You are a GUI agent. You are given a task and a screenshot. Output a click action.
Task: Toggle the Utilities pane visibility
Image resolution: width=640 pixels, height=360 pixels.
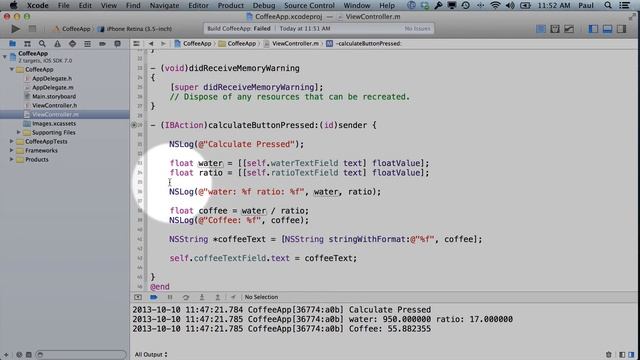pyautogui.click(x=622, y=29)
